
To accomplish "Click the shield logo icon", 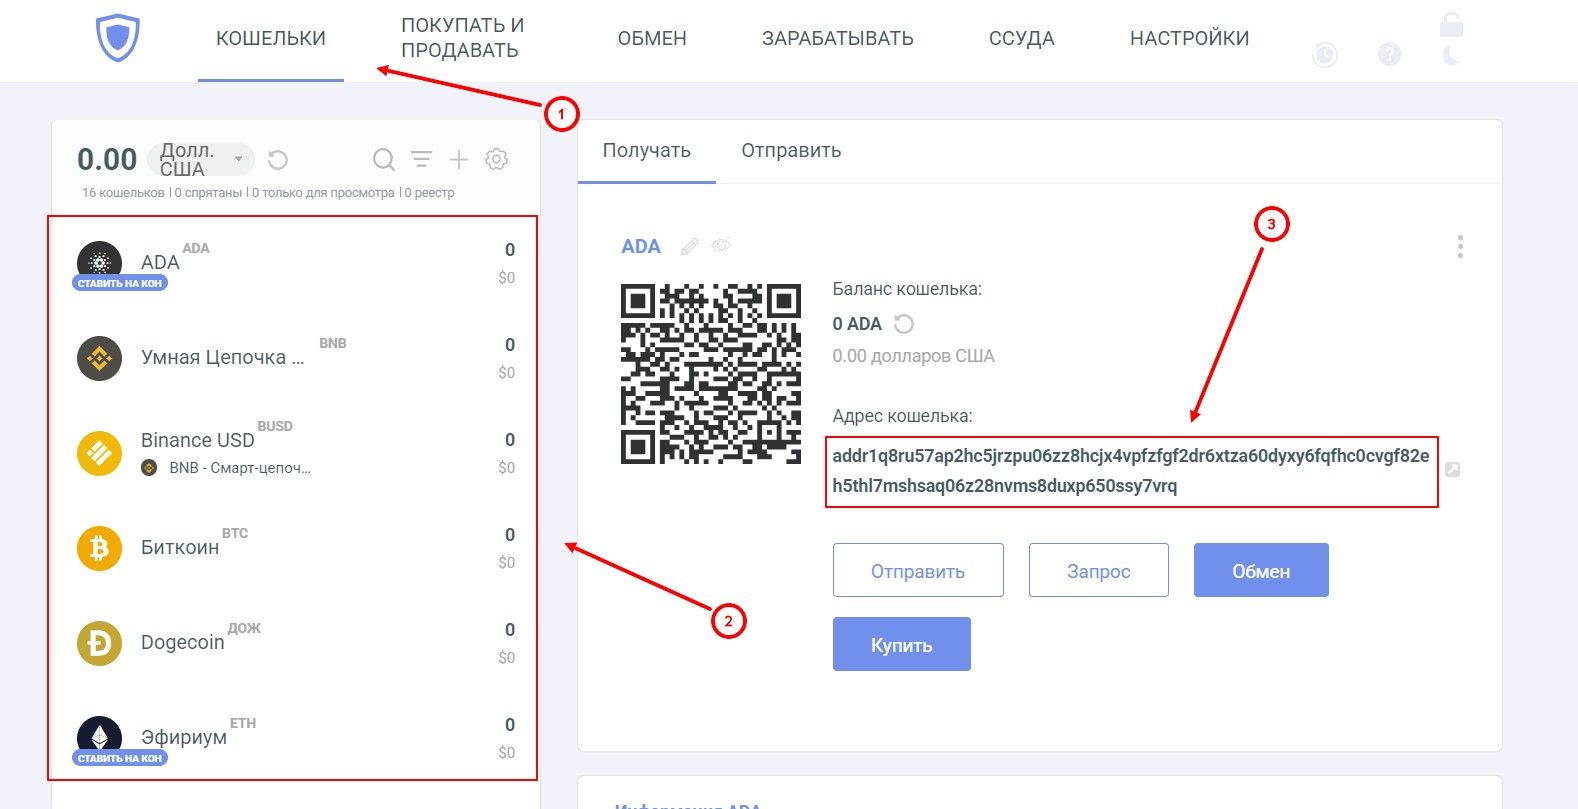I will tap(117, 39).
